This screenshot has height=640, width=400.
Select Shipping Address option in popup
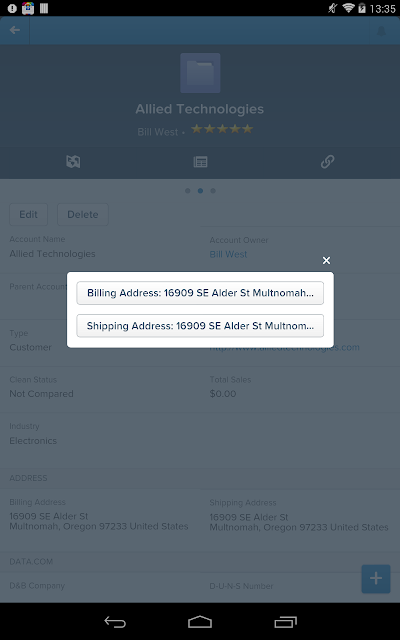click(x=200, y=326)
